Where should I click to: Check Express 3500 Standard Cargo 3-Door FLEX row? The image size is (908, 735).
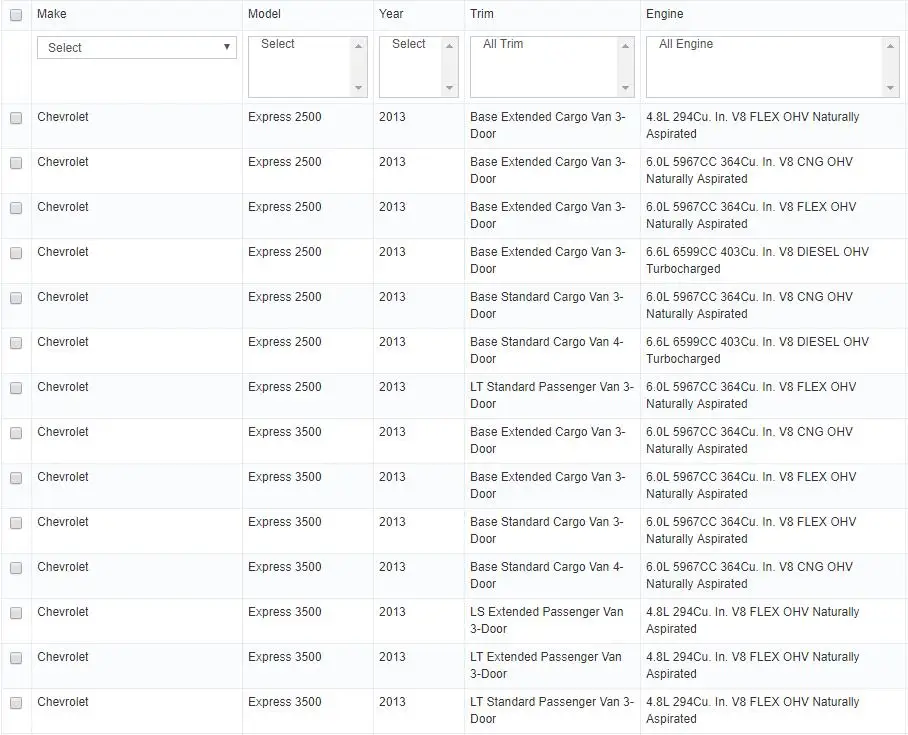(x=16, y=523)
